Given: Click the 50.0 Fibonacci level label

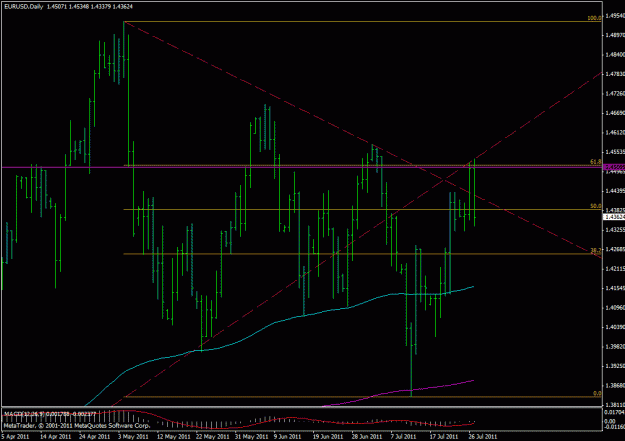Looking at the screenshot, I should [596, 206].
